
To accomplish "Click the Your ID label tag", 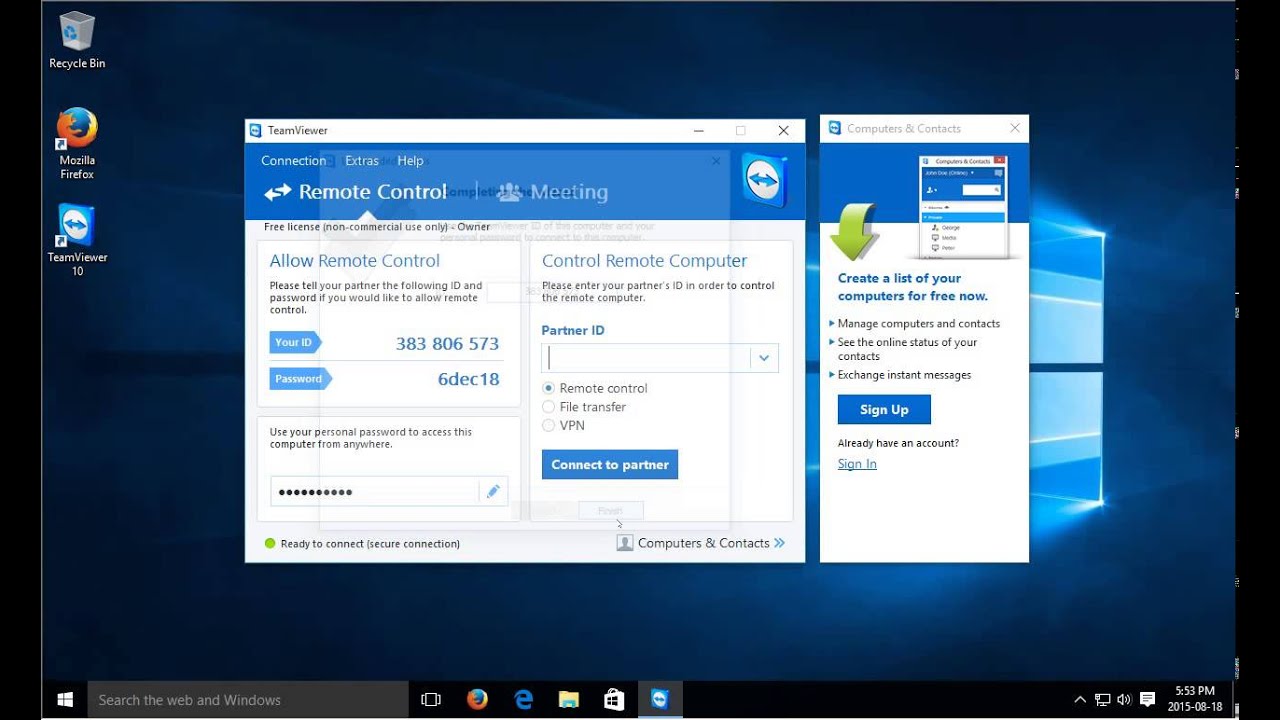I will (x=294, y=342).
